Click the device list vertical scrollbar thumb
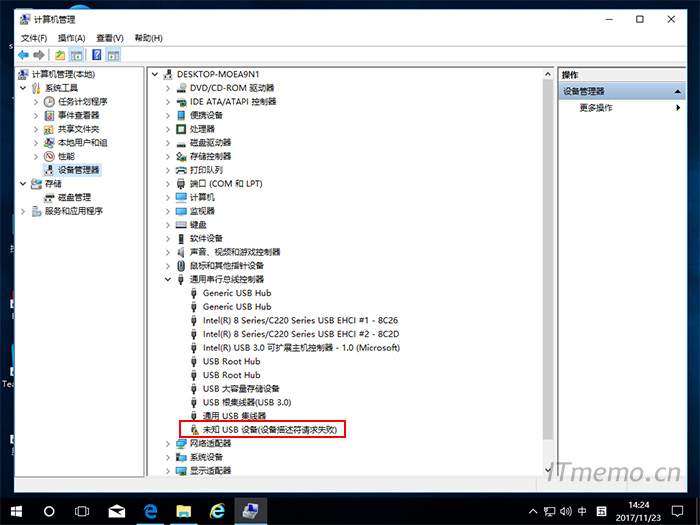The width and height of the screenshot is (700, 525). pos(548,259)
